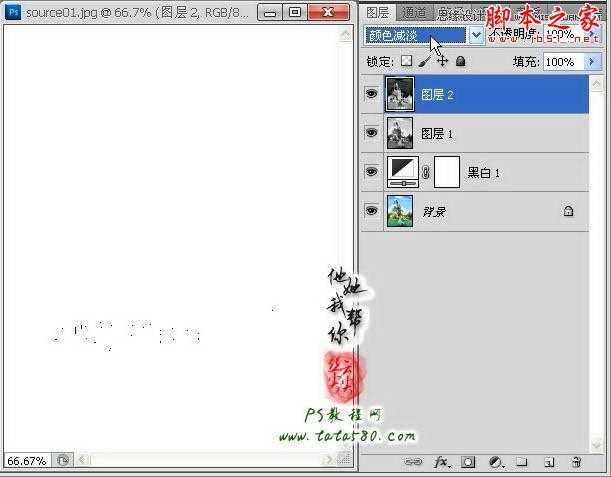The width and height of the screenshot is (611, 477).
Task: Create new fill or adjustment layer
Action: (x=495, y=462)
